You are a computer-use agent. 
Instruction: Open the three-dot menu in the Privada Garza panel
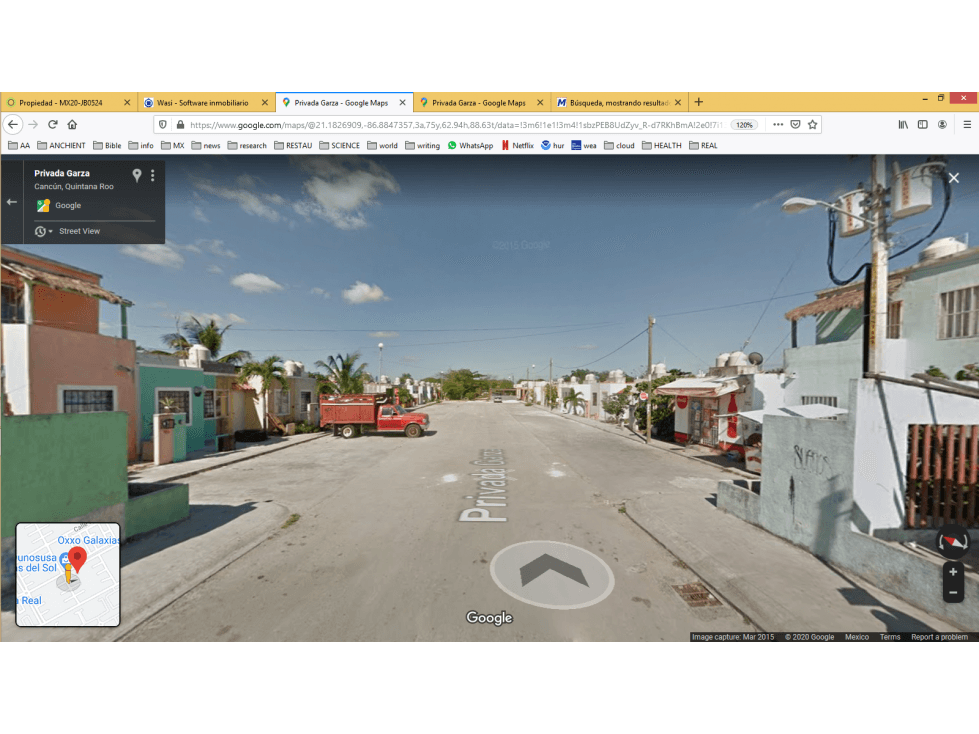click(152, 175)
